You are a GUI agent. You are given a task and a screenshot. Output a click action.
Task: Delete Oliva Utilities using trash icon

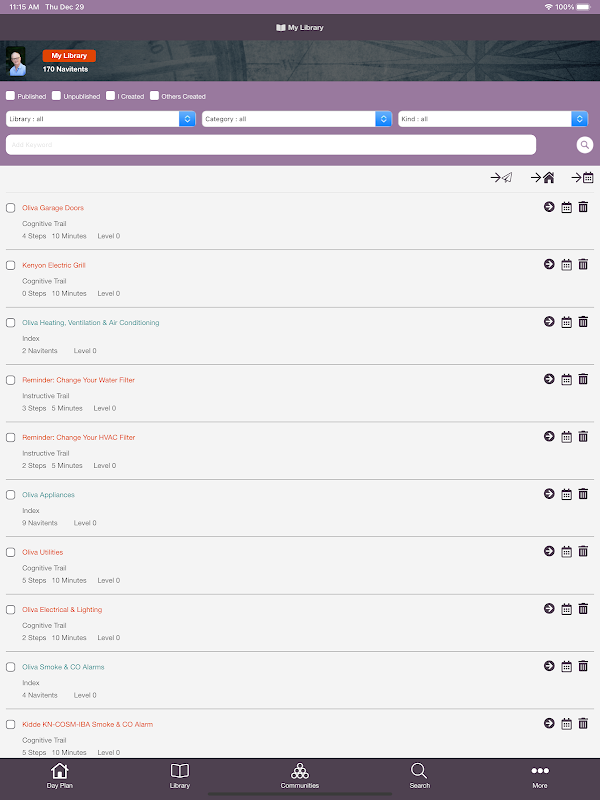(x=583, y=552)
